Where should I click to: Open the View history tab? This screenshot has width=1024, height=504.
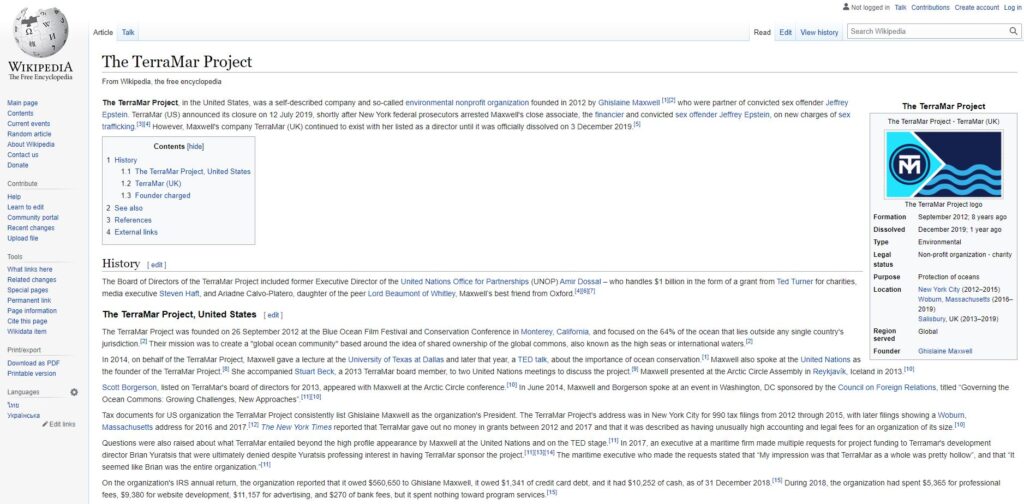(819, 32)
